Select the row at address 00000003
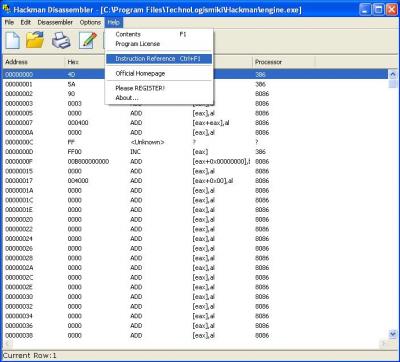Image resolution: width=400 pixels, height=362 pixels. (x=196, y=104)
